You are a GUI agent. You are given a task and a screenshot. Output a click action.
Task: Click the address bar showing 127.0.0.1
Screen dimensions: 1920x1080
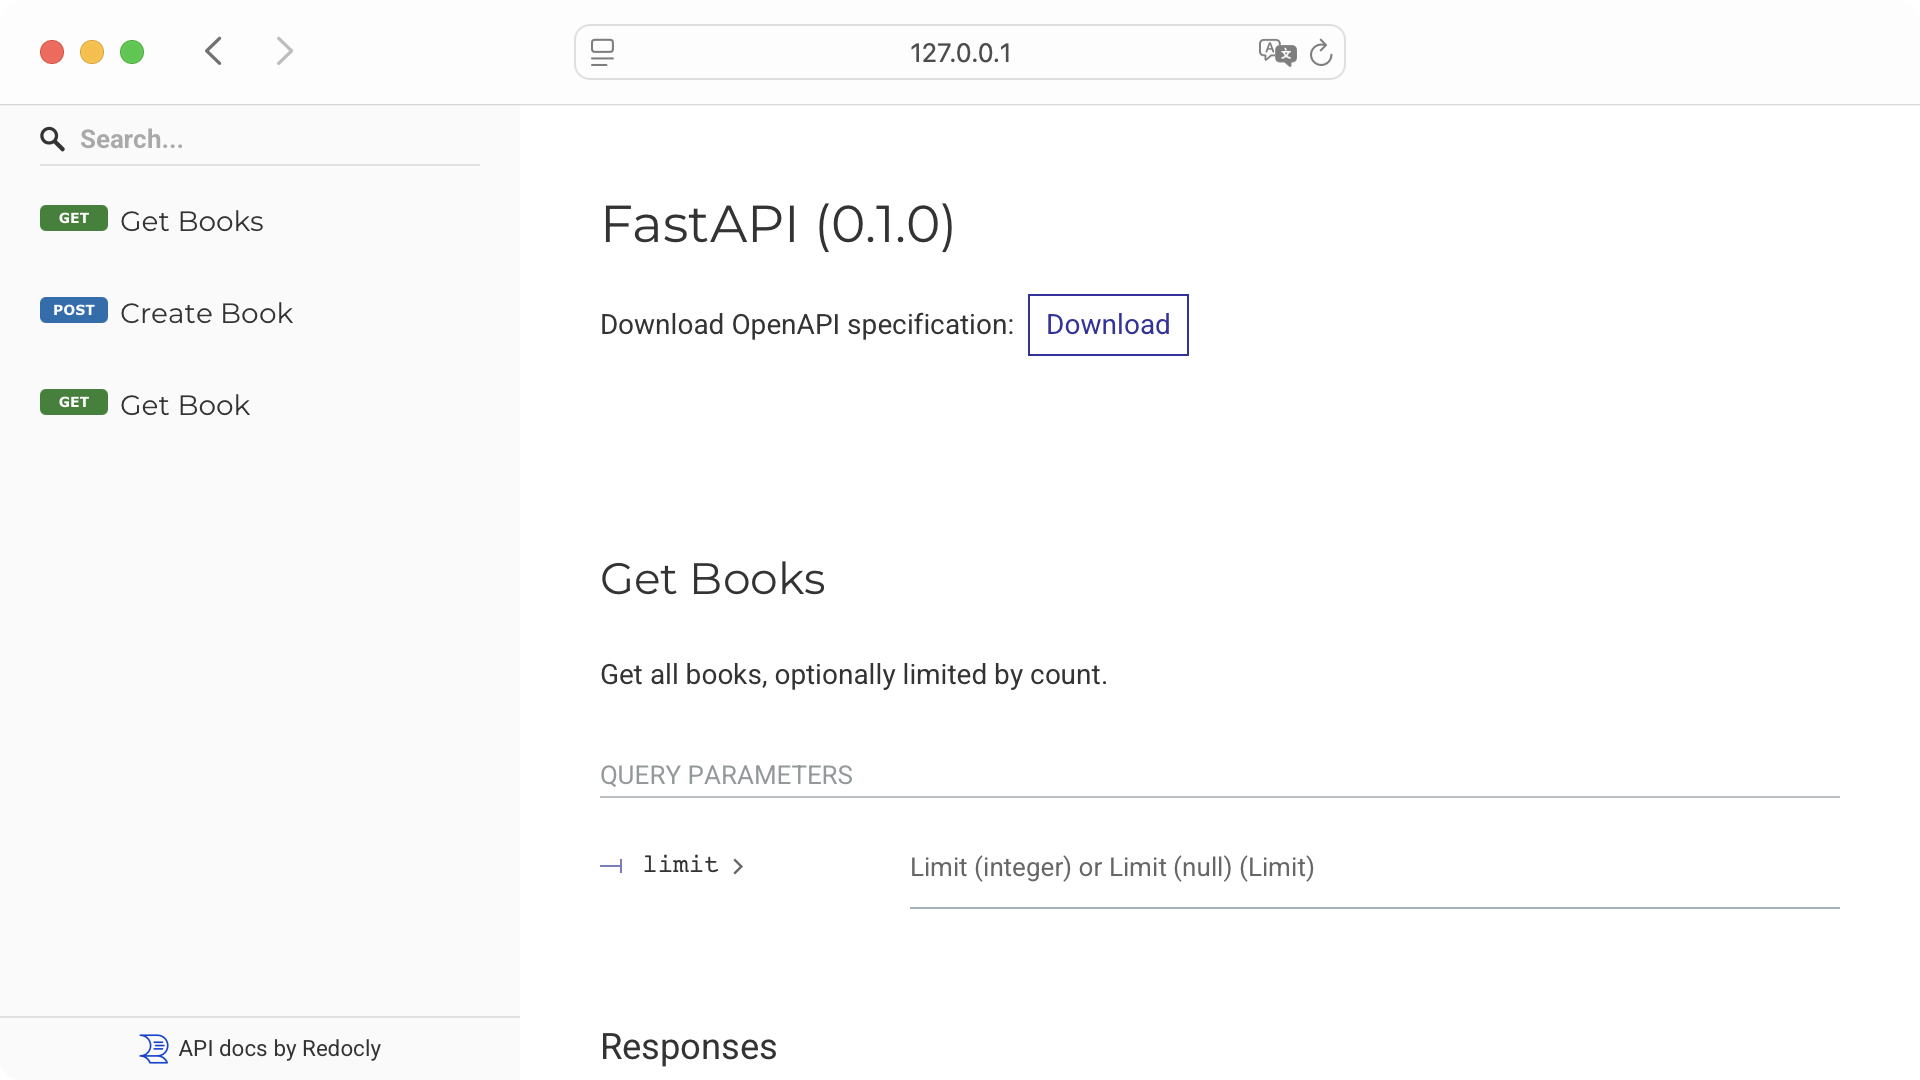click(x=959, y=53)
